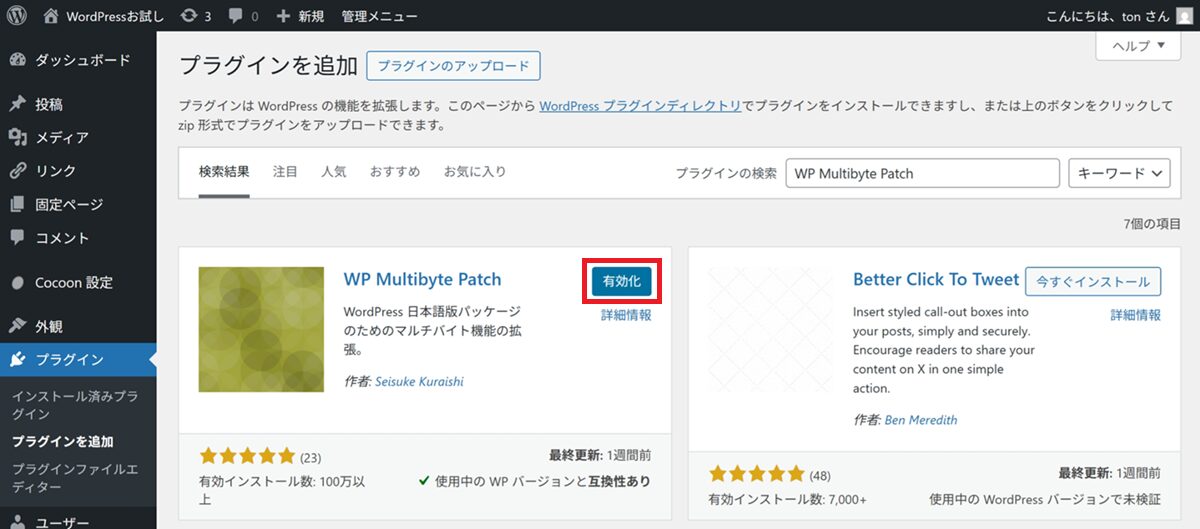Image resolution: width=1200 pixels, height=529 pixels.
Task: Click the WP Multibyte Patch plugin thumbnail
Action: pyautogui.click(x=261, y=329)
